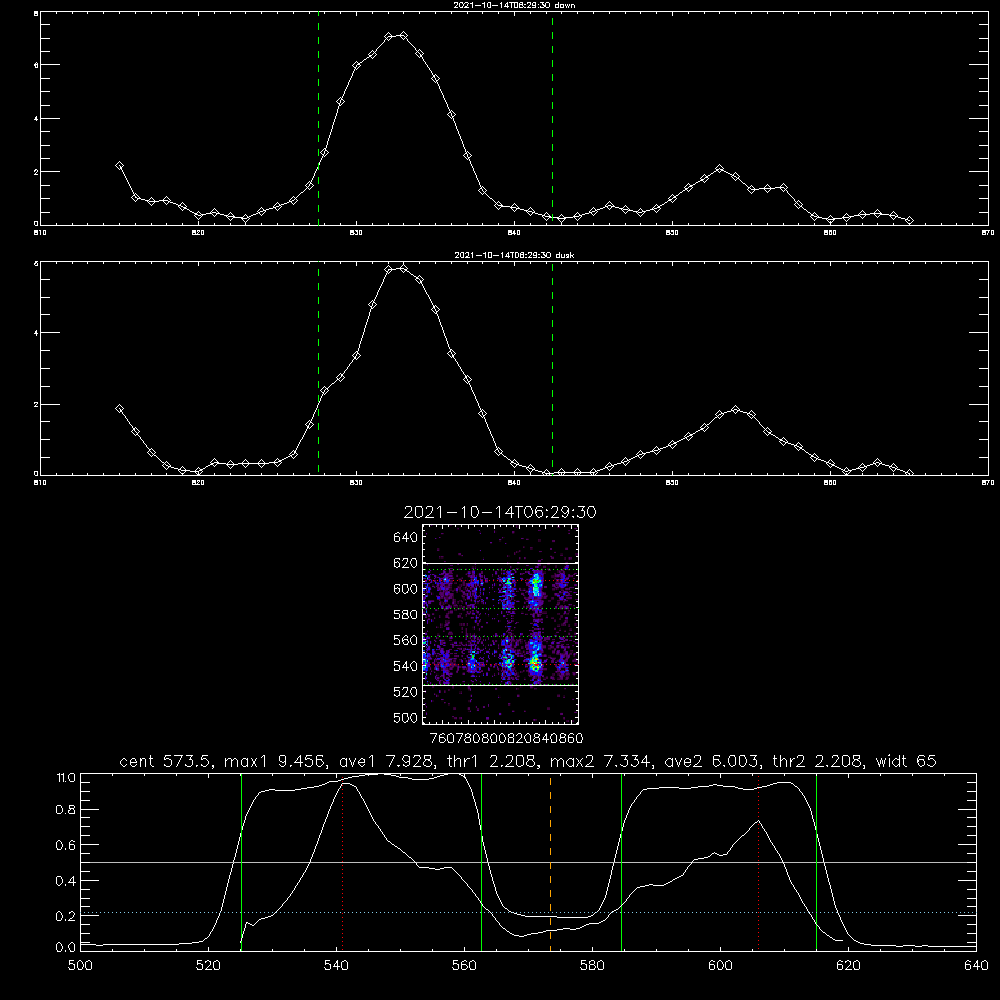Click the '0.0' y-axis label of bottom plot
Viewport: 1000px width, 1000px height.
[66, 948]
